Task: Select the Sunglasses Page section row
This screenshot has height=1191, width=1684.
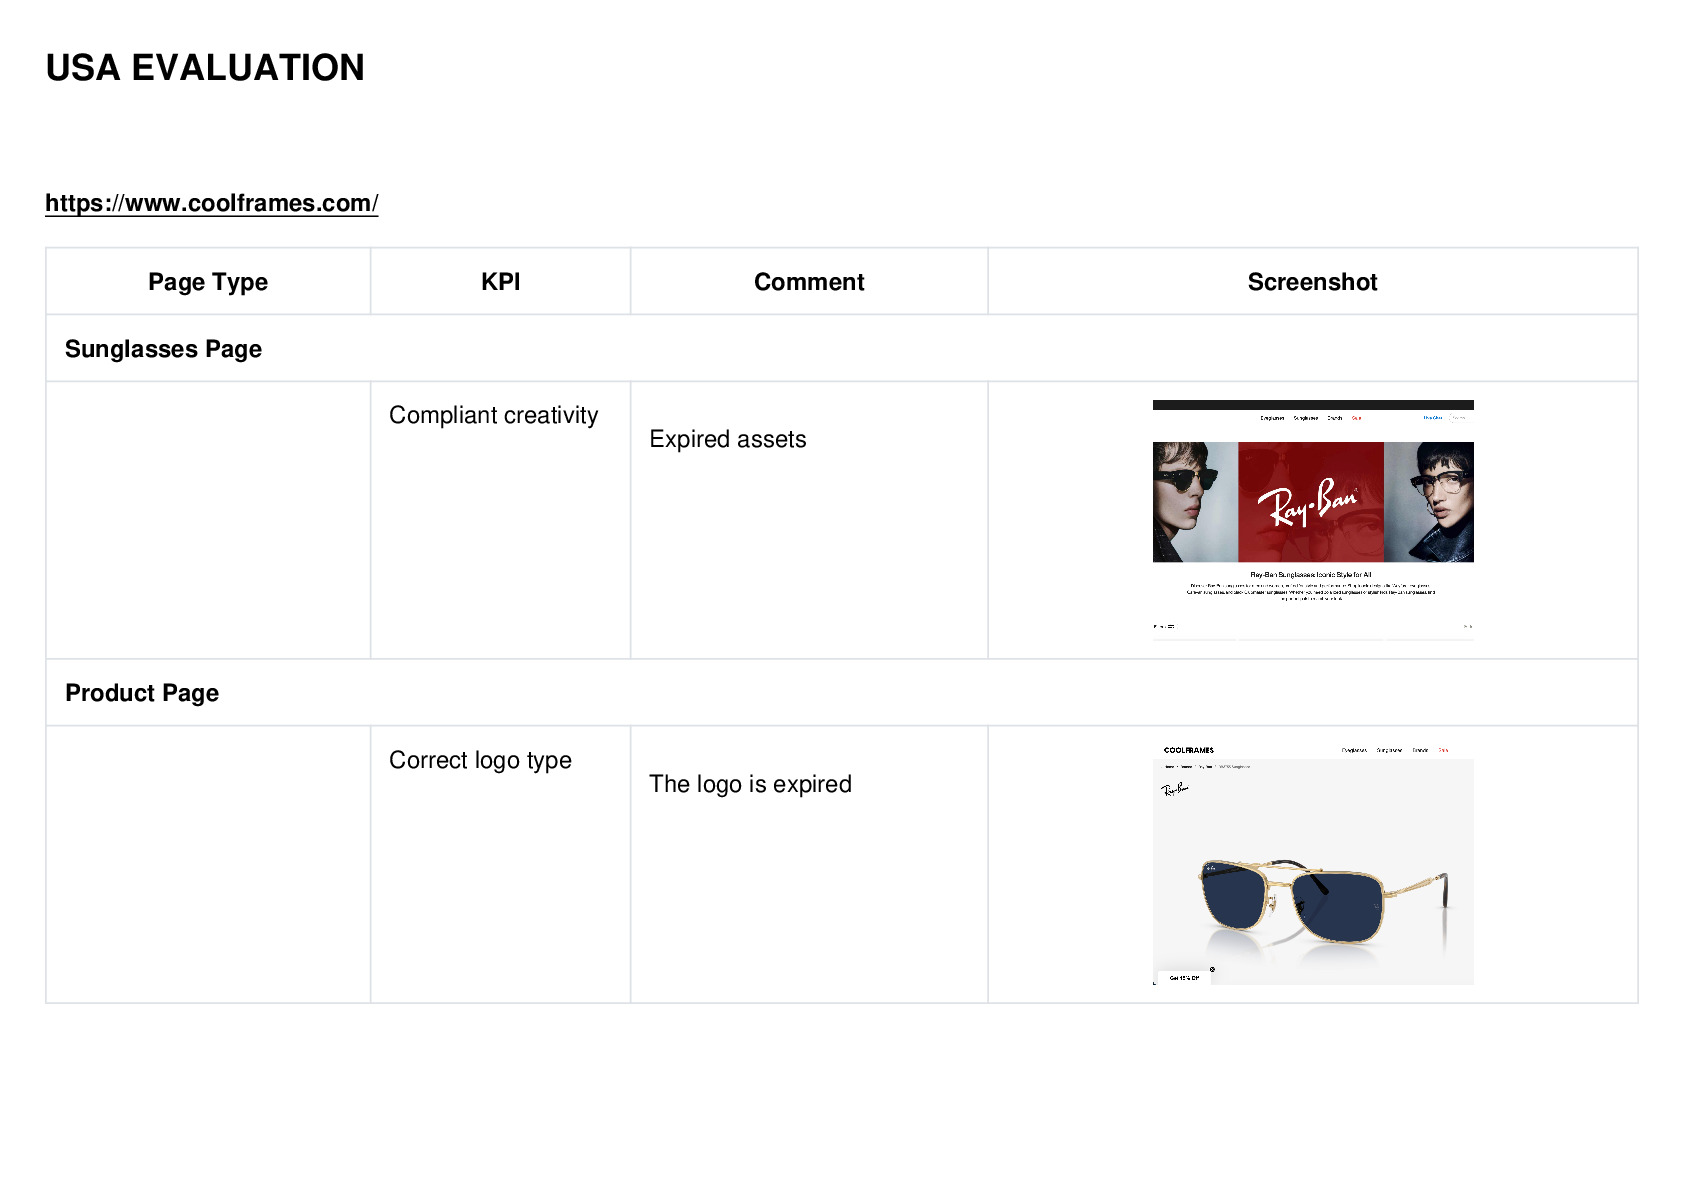Action: click(842, 349)
